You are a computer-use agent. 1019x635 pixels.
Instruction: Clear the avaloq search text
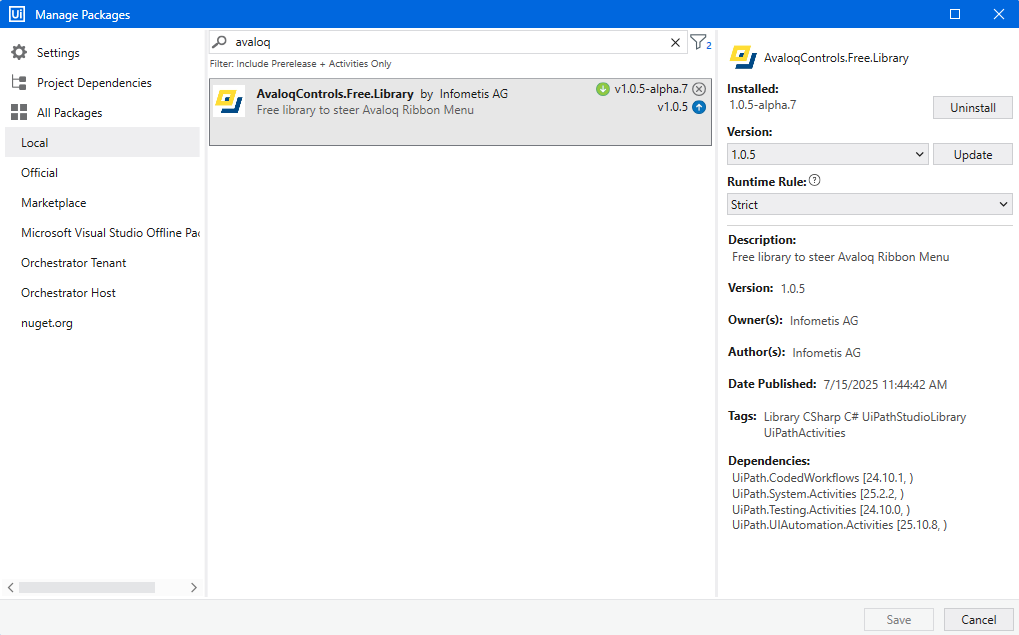click(x=675, y=42)
